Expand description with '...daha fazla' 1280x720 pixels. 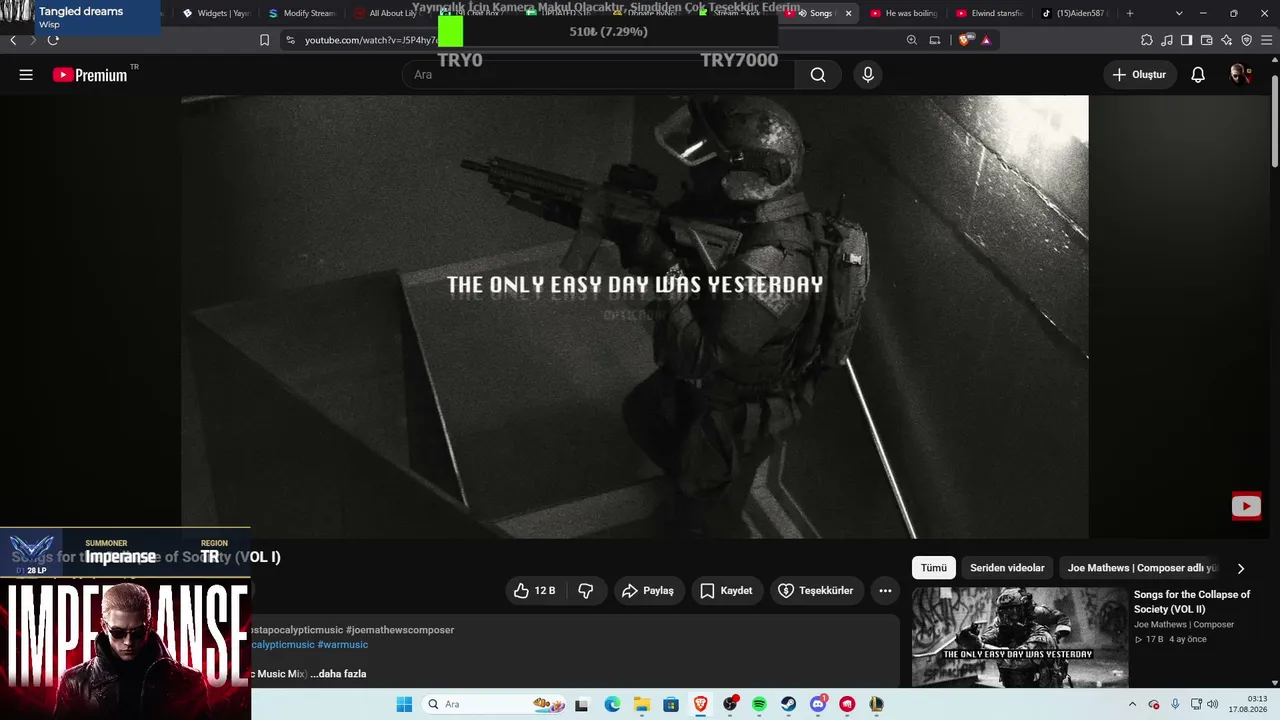338,674
